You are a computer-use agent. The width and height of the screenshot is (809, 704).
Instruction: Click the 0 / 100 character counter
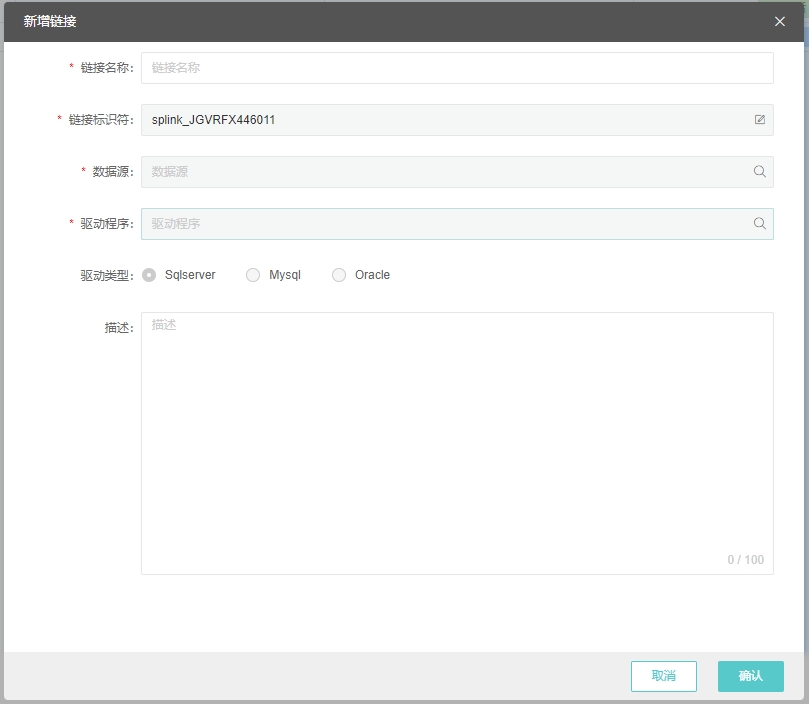pyautogui.click(x=746, y=560)
